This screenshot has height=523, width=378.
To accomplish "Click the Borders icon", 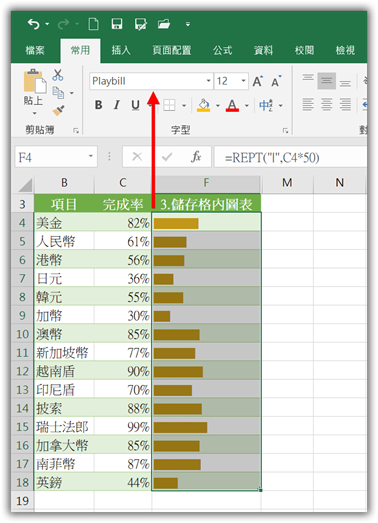I will [x=169, y=105].
